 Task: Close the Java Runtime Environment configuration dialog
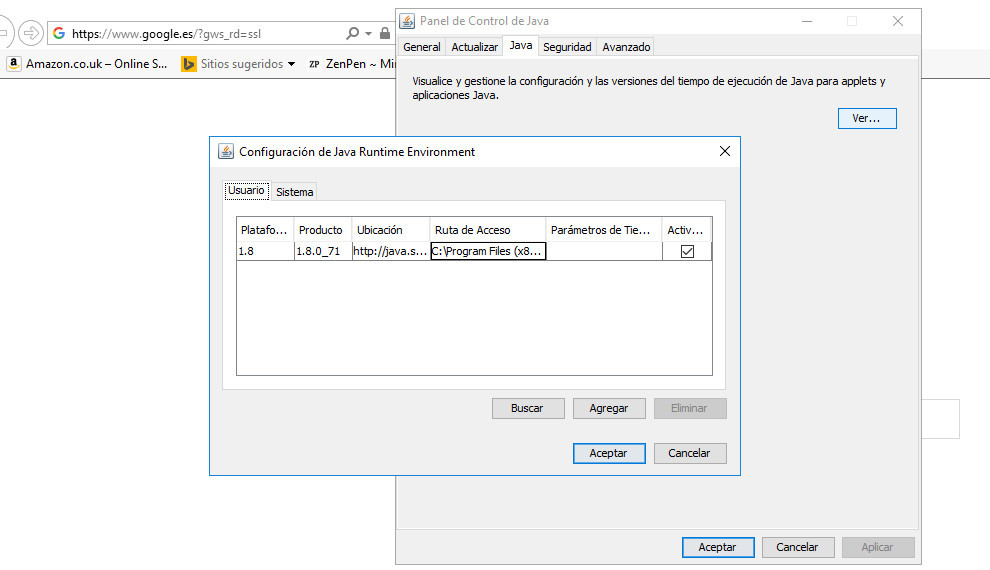pos(725,152)
